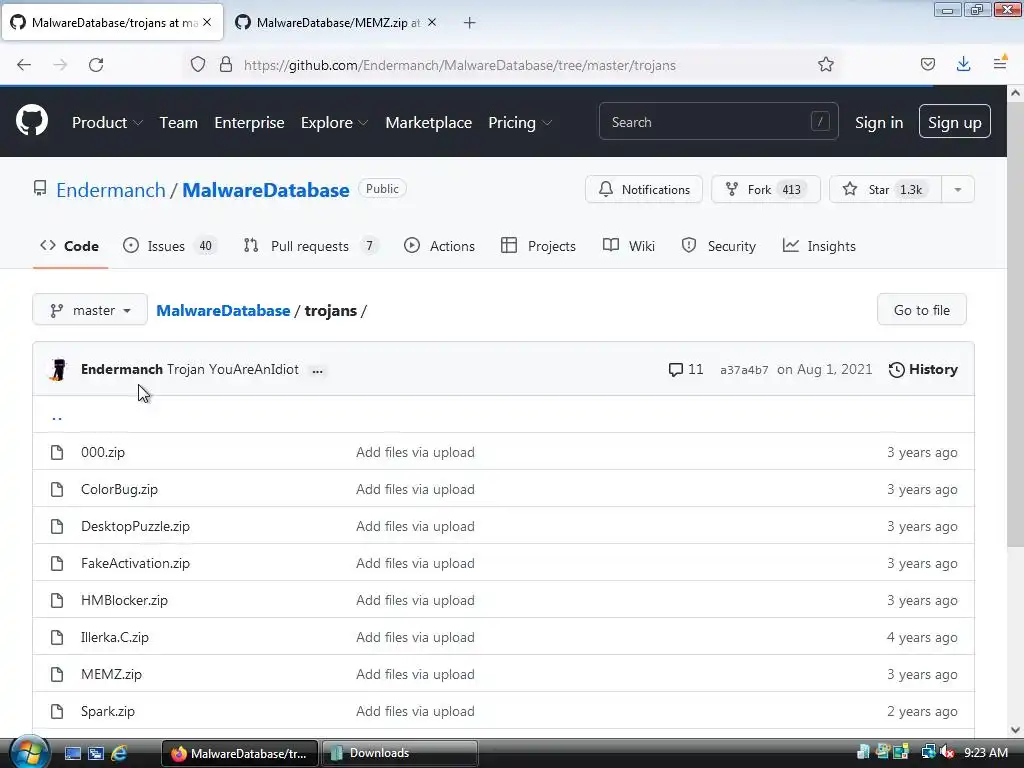Open the Explore dropdown menu

coord(334,123)
